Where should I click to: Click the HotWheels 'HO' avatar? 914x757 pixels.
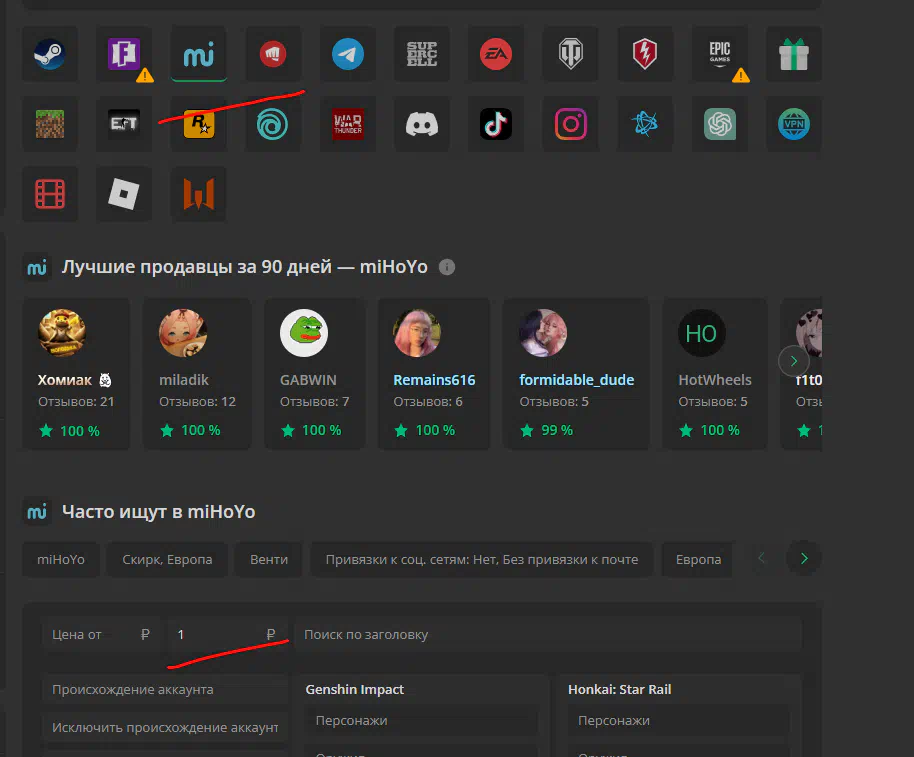click(701, 333)
